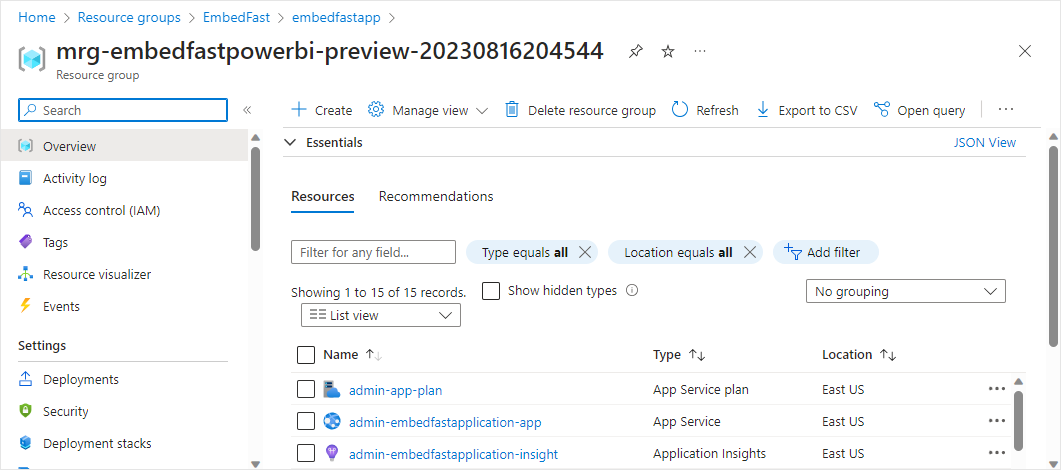Enable Show hidden types checkbox
This screenshot has width=1061, height=470.
pos(491,291)
